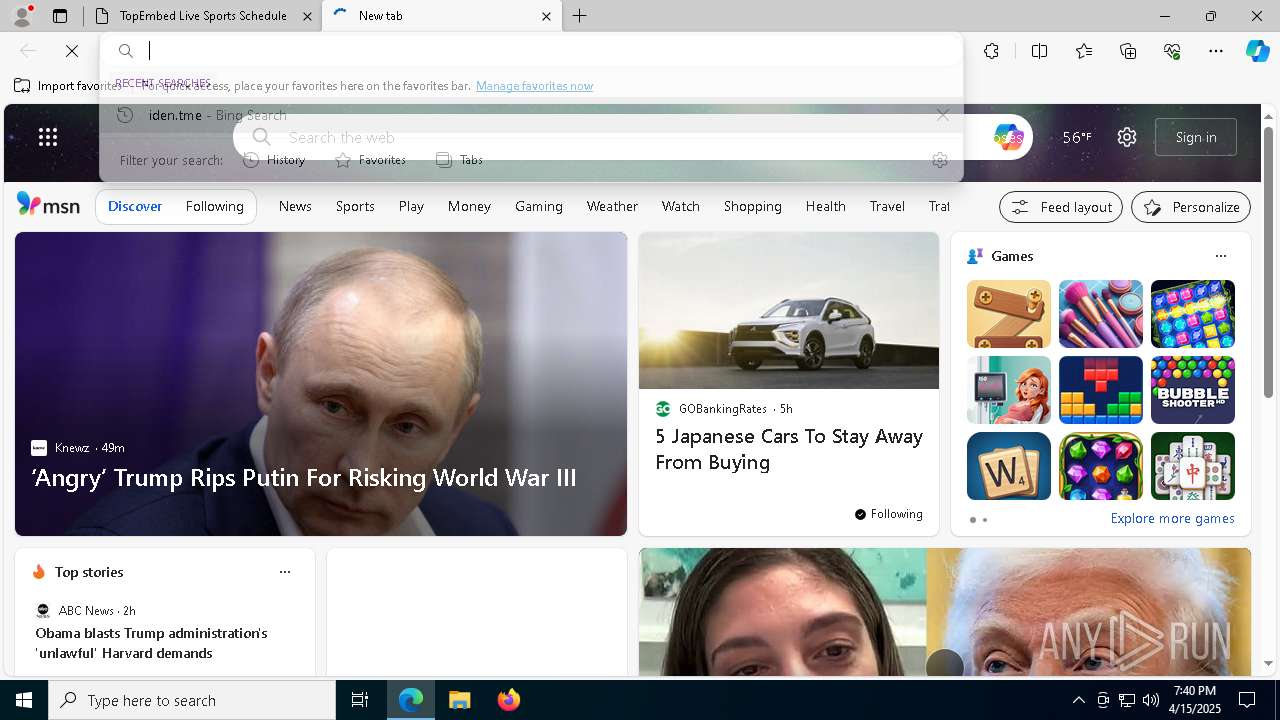Open Settings and more ellipsis menu
The width and height of the screenshot is (1280, 720).
pyautogui.click(x=1216, y=51)
